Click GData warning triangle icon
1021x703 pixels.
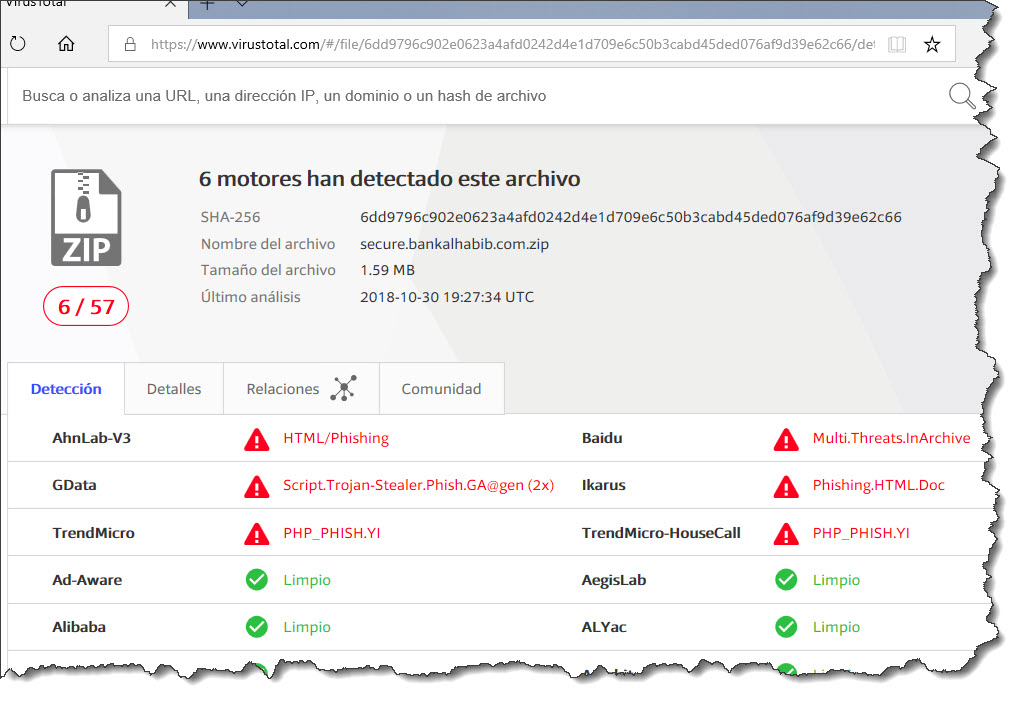coord(257,486)
